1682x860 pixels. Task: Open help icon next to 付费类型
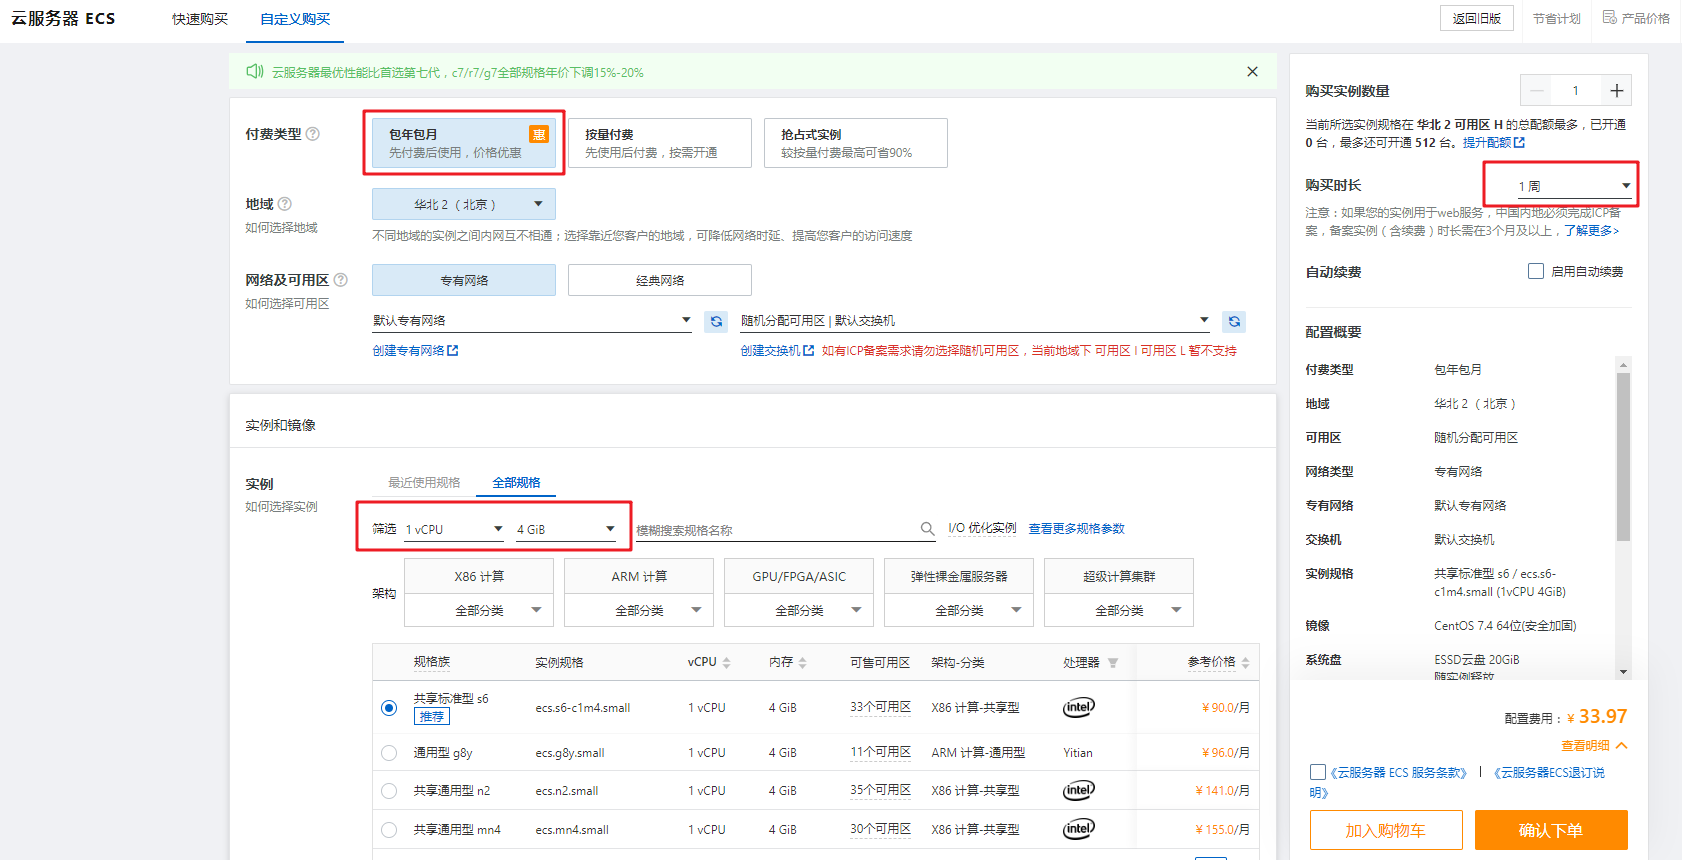point(313,134)
